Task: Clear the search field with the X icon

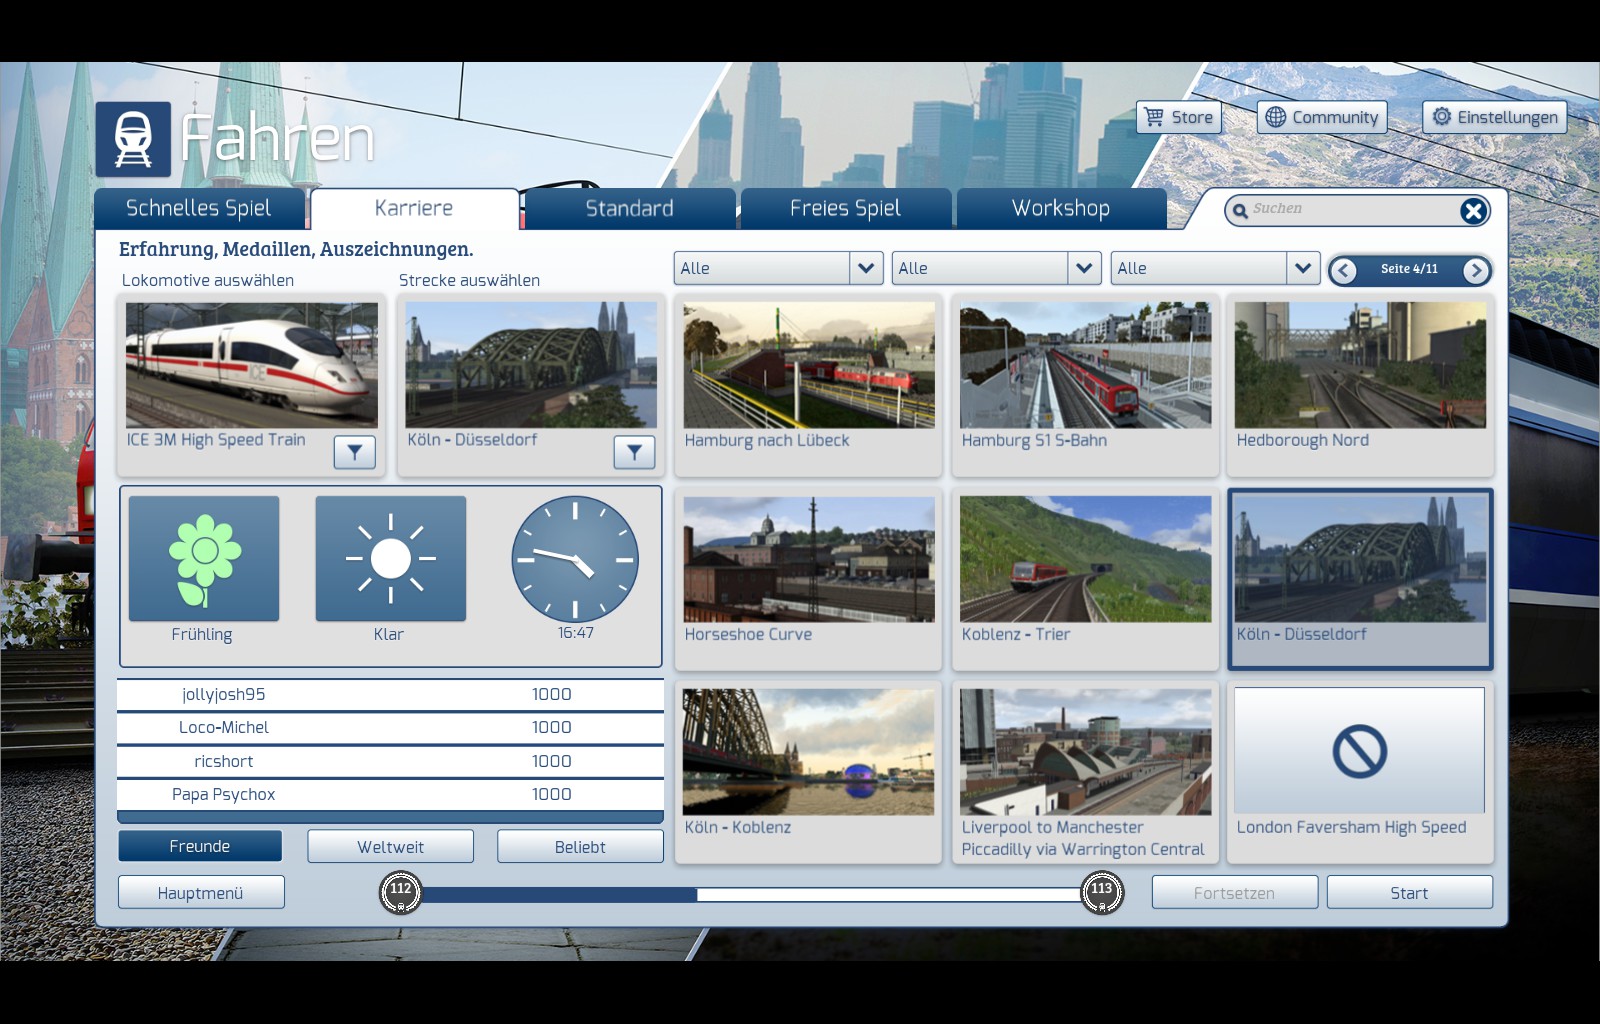Action: tap(1473, 210)
